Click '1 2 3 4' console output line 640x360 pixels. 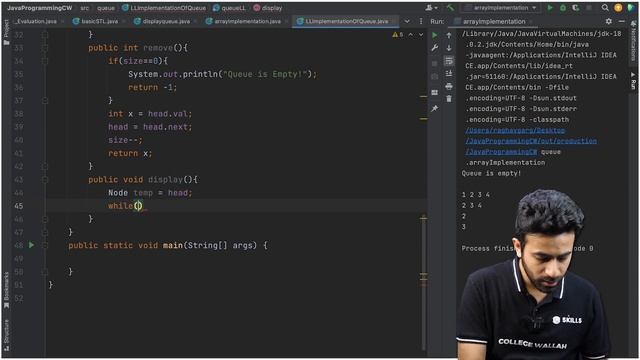[476, 195]
